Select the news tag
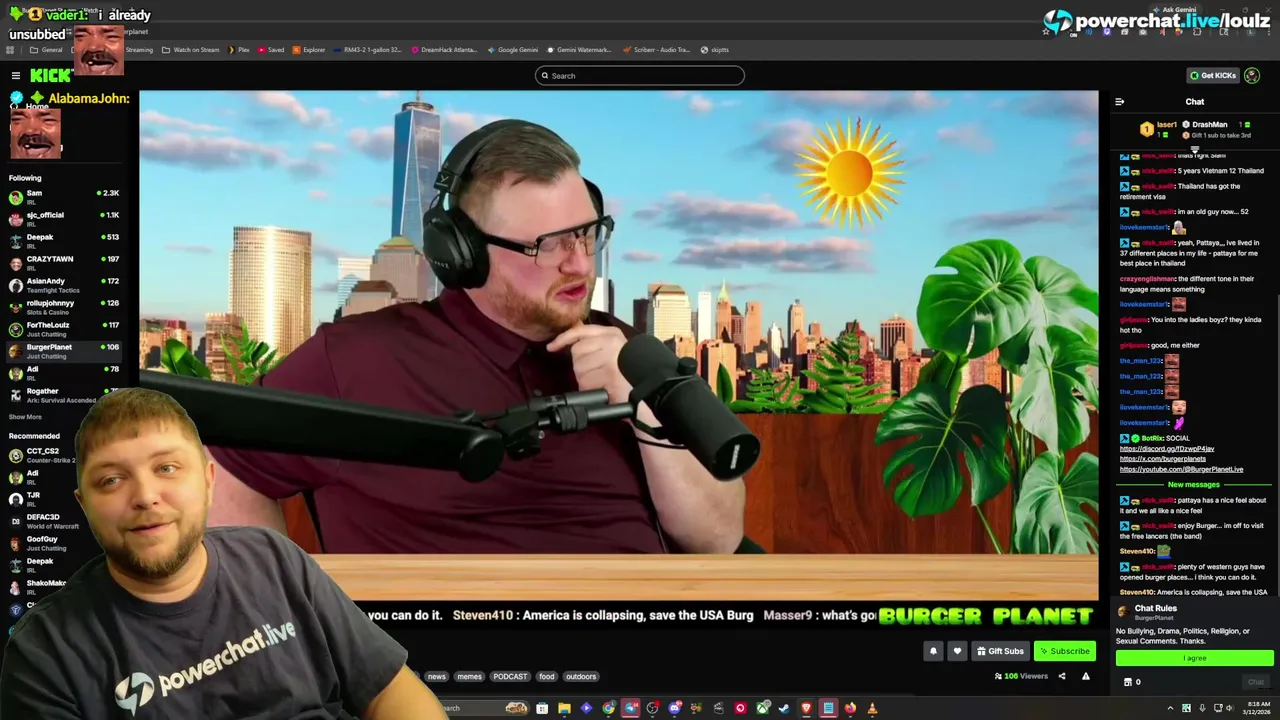This screenshot has width=1280, height=720. [437, 676]
